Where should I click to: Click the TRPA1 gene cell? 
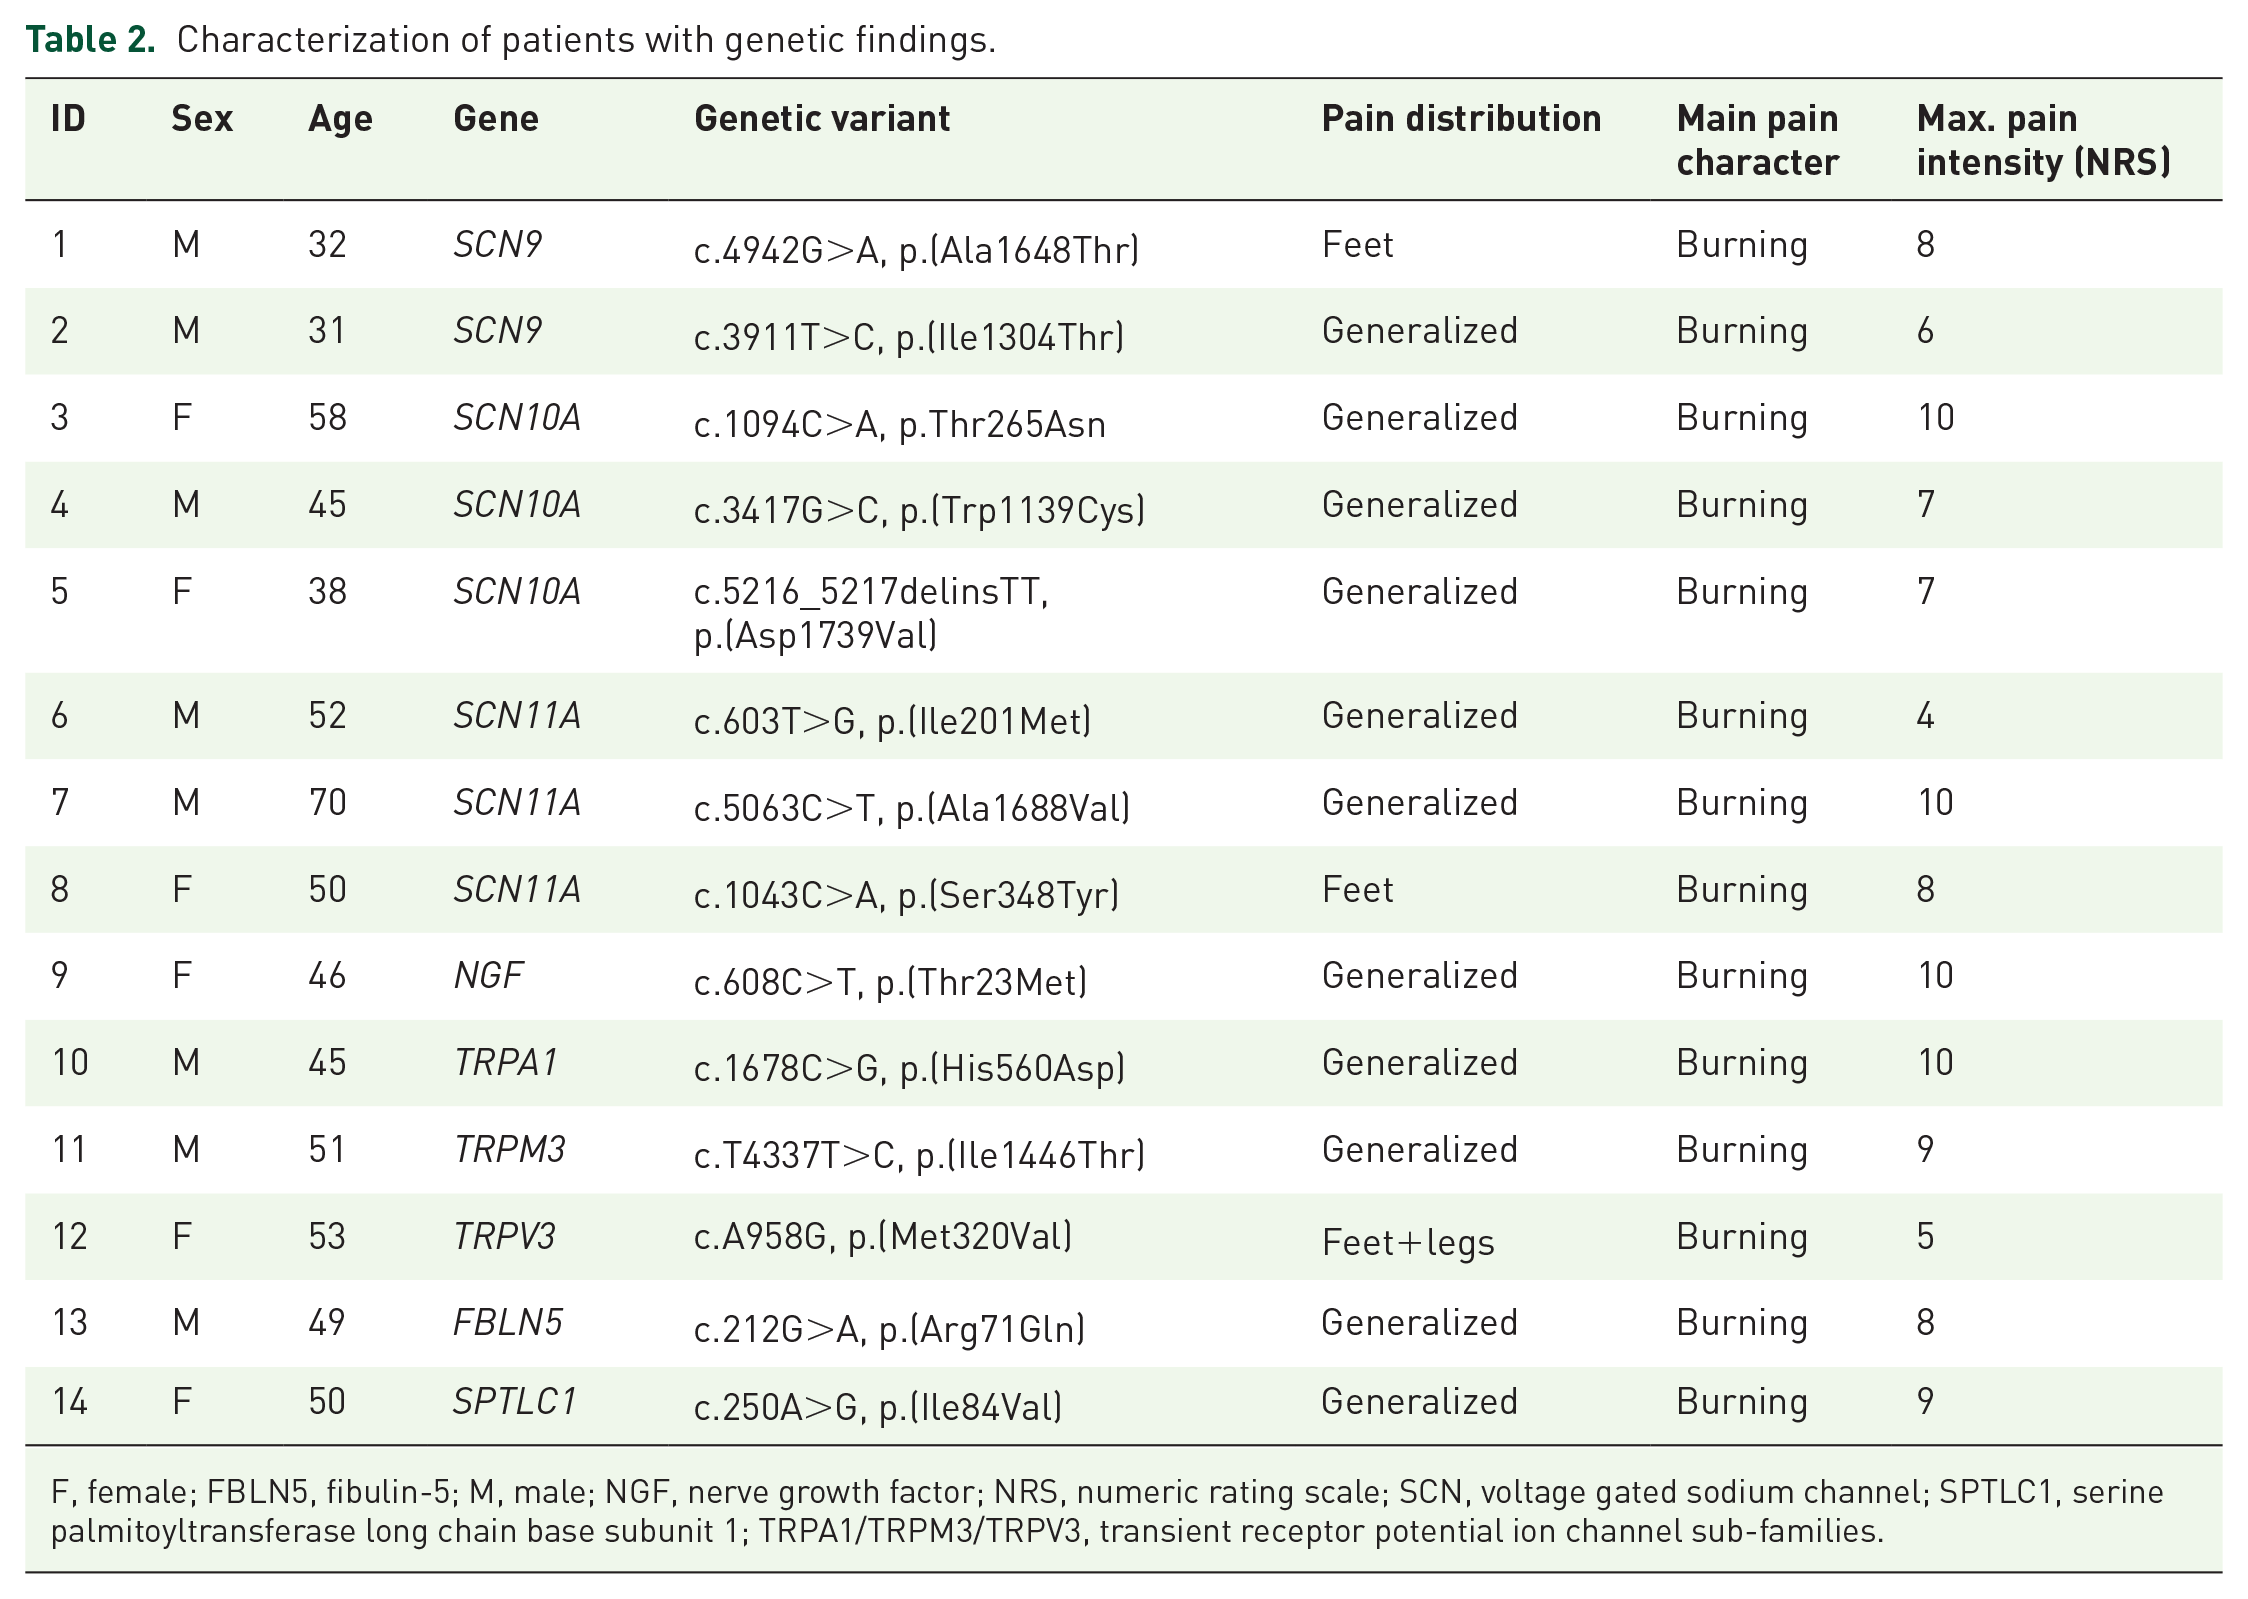coord(506,1063)
